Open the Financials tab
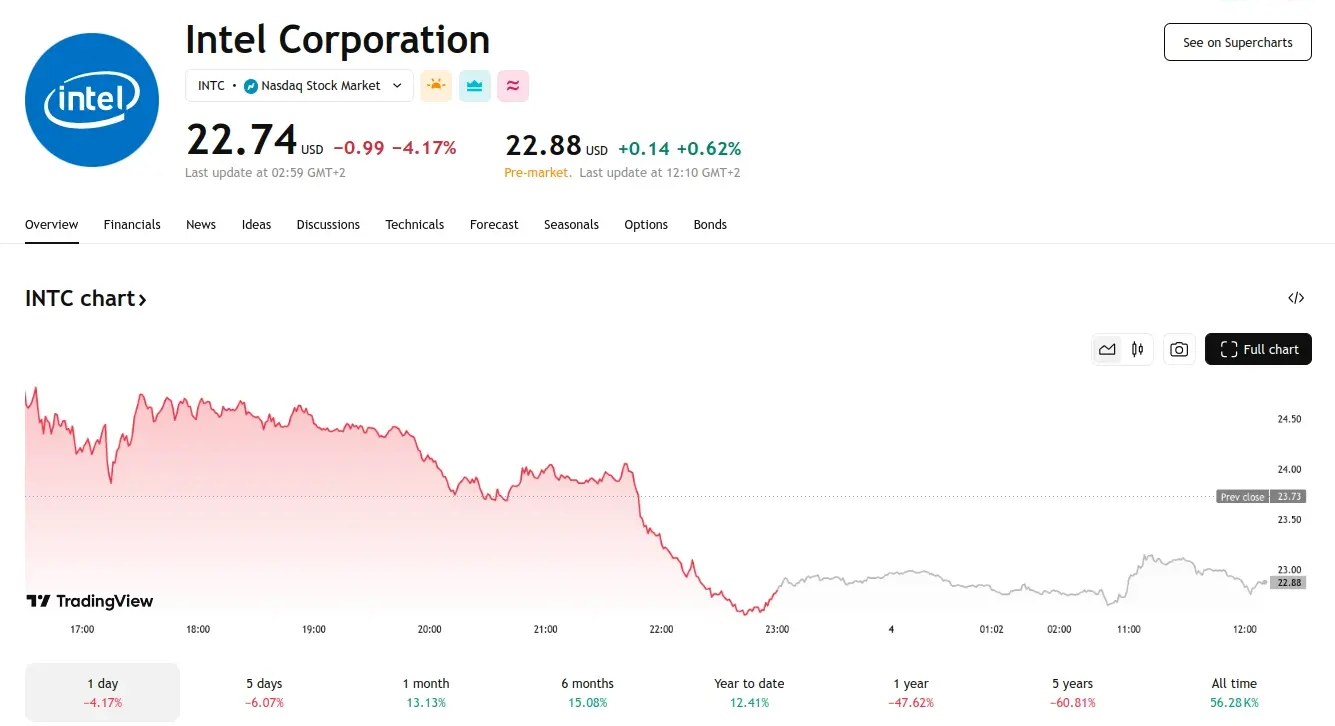The height and width of the screenshot is (726, 1335). point(132,225)
